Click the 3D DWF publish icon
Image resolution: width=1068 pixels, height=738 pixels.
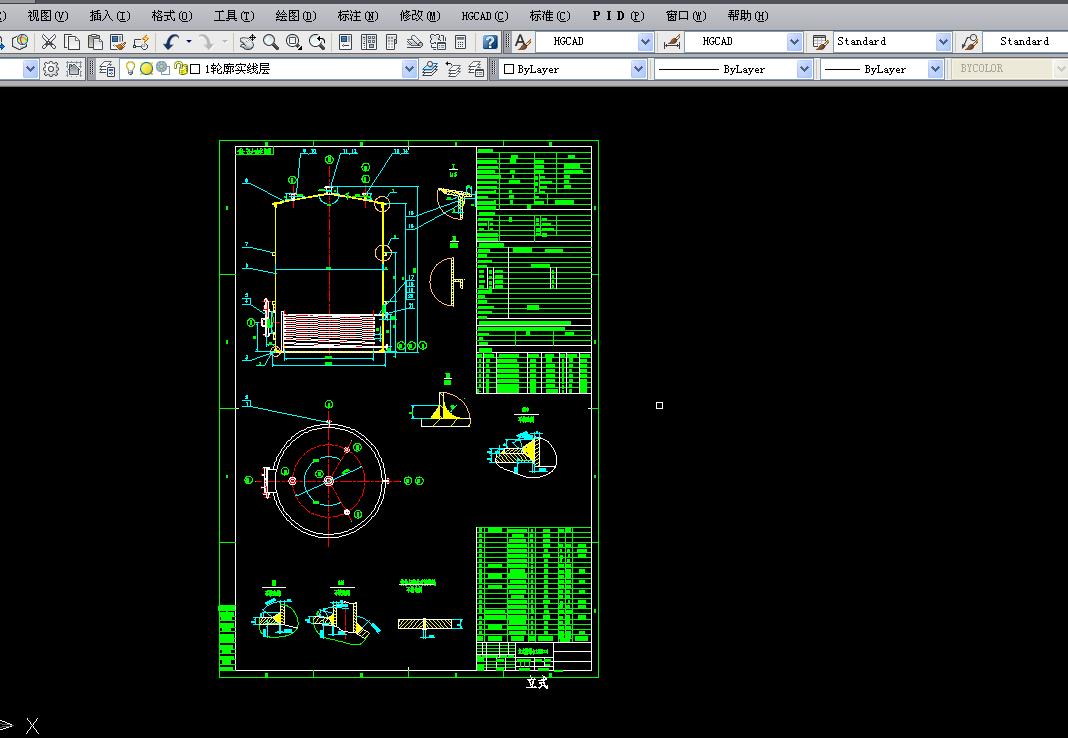pyautogui.click(x=19, y=42)
